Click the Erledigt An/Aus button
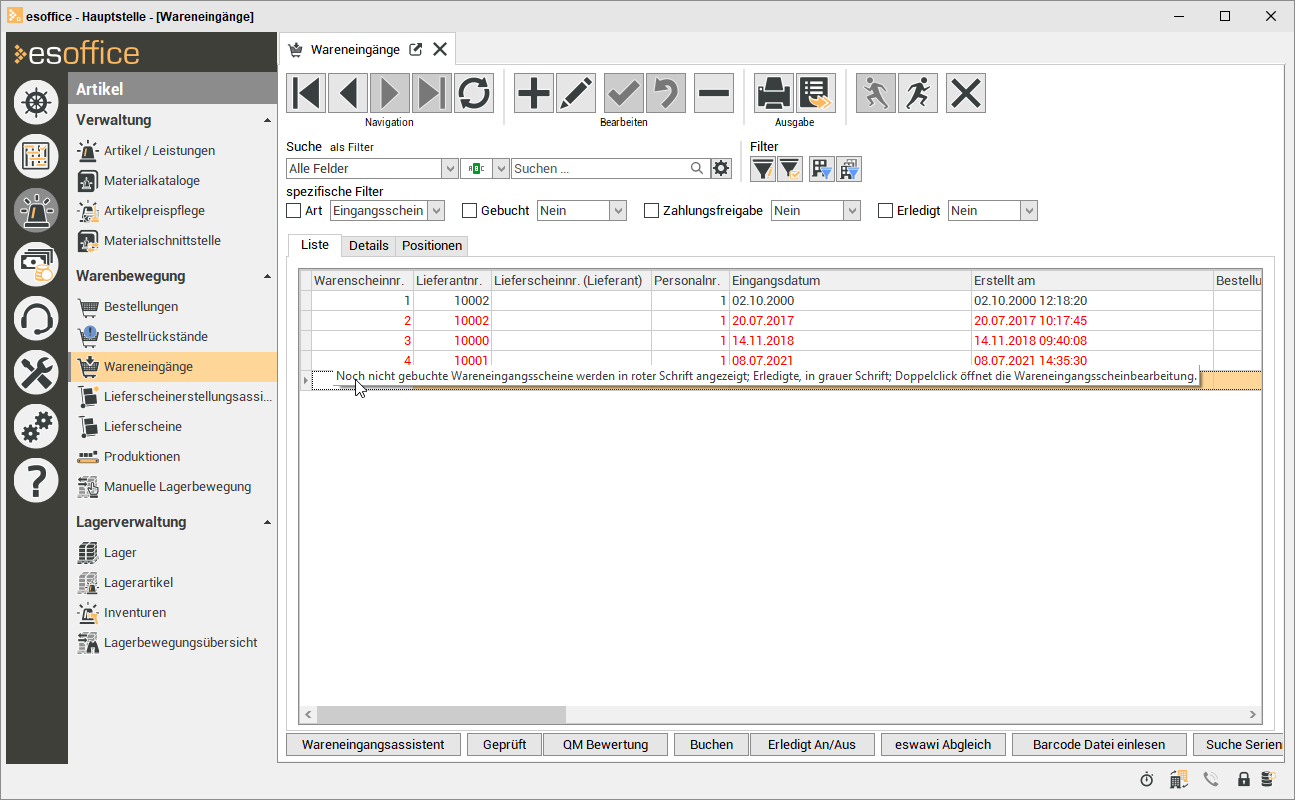The height and width of the screenshot is (800, 1295). tap(813, 745)
